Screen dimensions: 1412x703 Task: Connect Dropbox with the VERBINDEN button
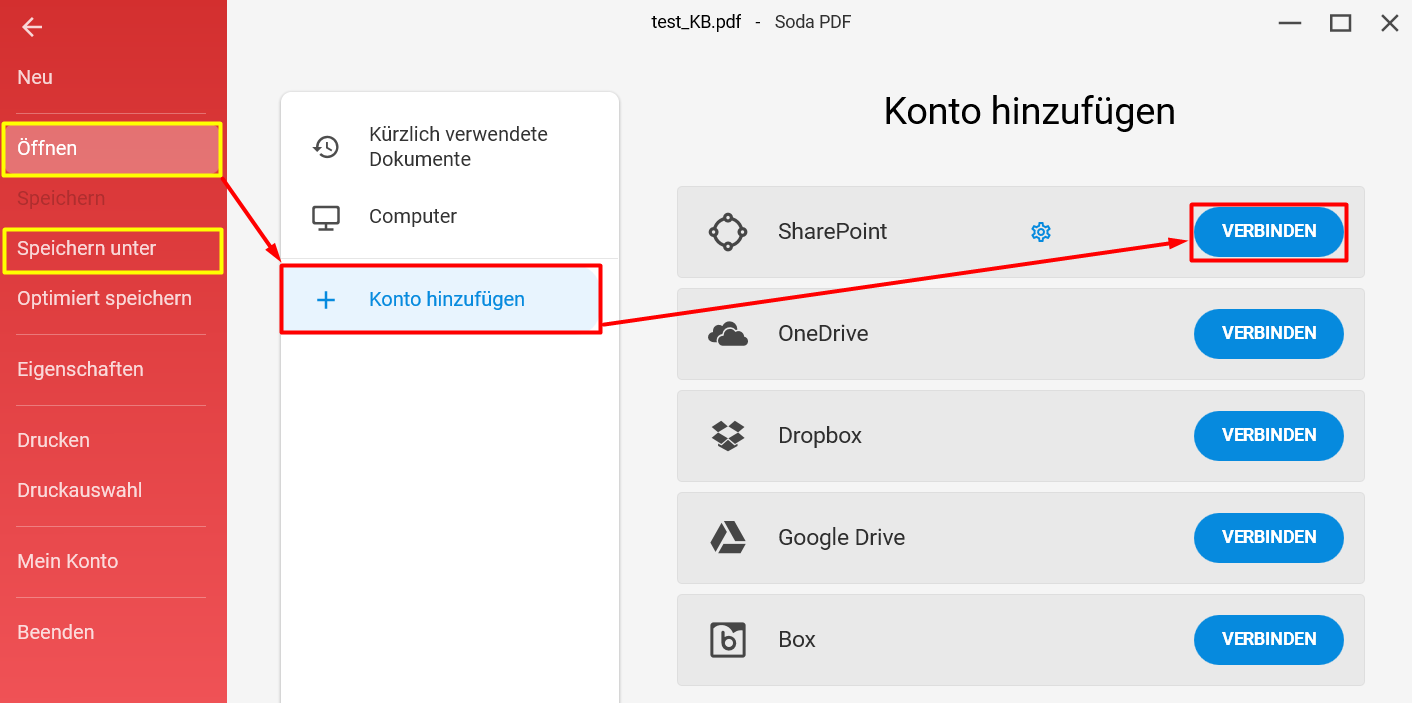pyautogui.click(x=1269, y=436)
